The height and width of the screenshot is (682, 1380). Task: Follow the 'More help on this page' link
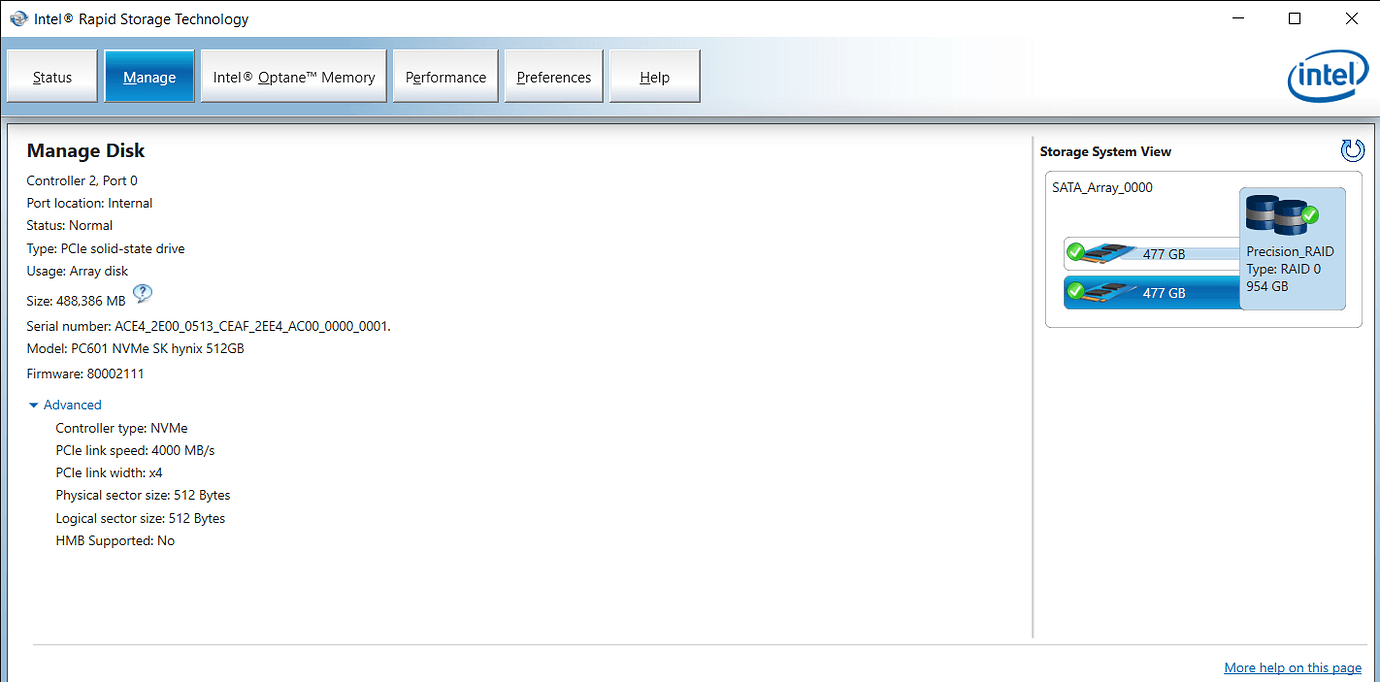(1292, 667)
